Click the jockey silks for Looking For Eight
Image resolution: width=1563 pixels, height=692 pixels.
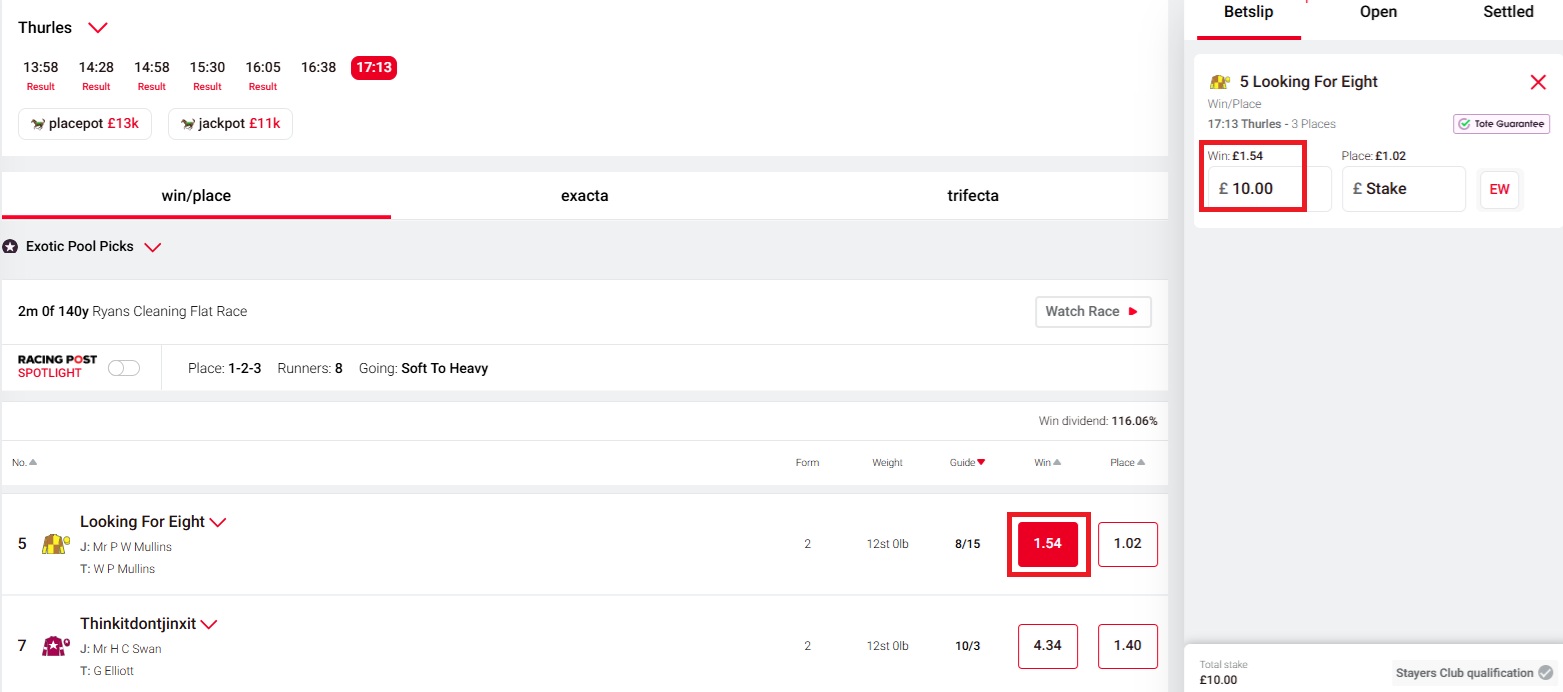[53, 544]
